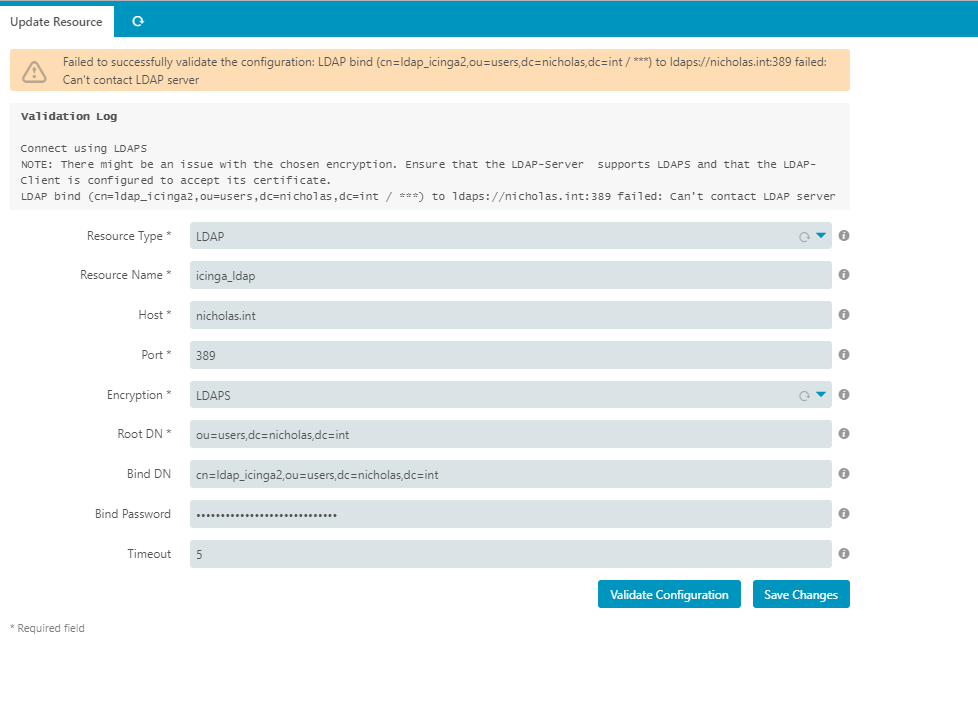The image size is (978, 704).
Task: Select the Port field containing 389
Action: (x=510, y=355)
